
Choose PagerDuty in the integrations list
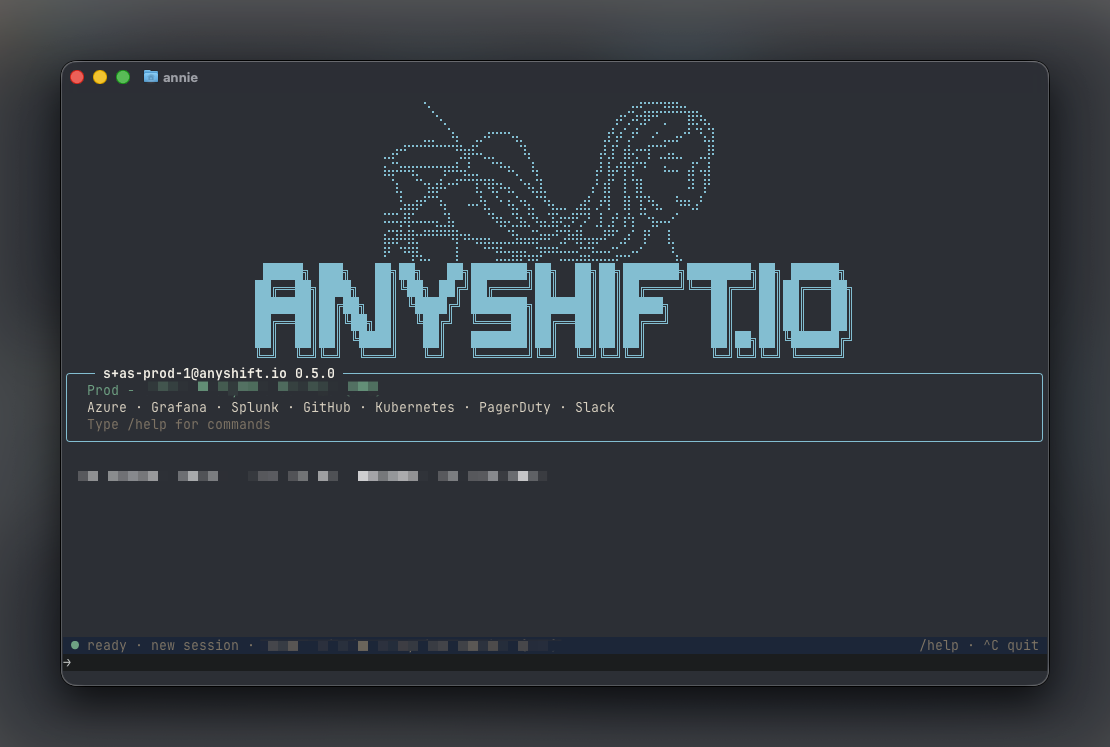pyautogui.click(x=514, y=407)
